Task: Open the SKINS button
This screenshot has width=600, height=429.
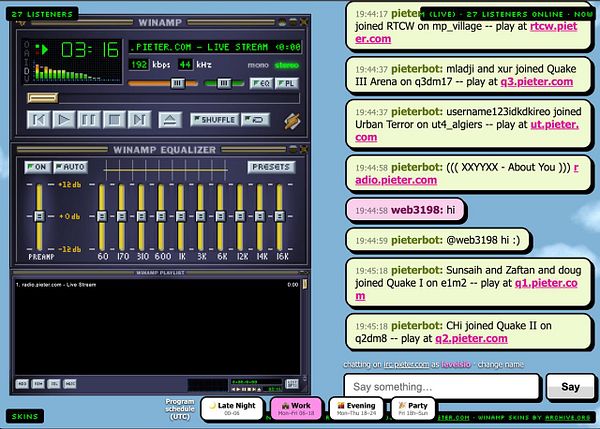Action: click(25, 416)
